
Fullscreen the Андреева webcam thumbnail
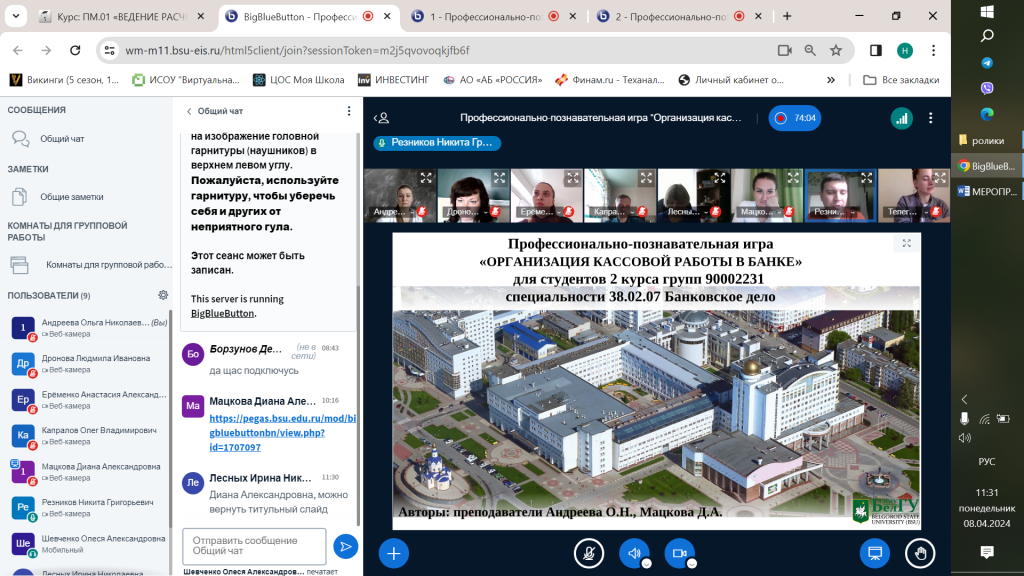(x=426, y=178)
